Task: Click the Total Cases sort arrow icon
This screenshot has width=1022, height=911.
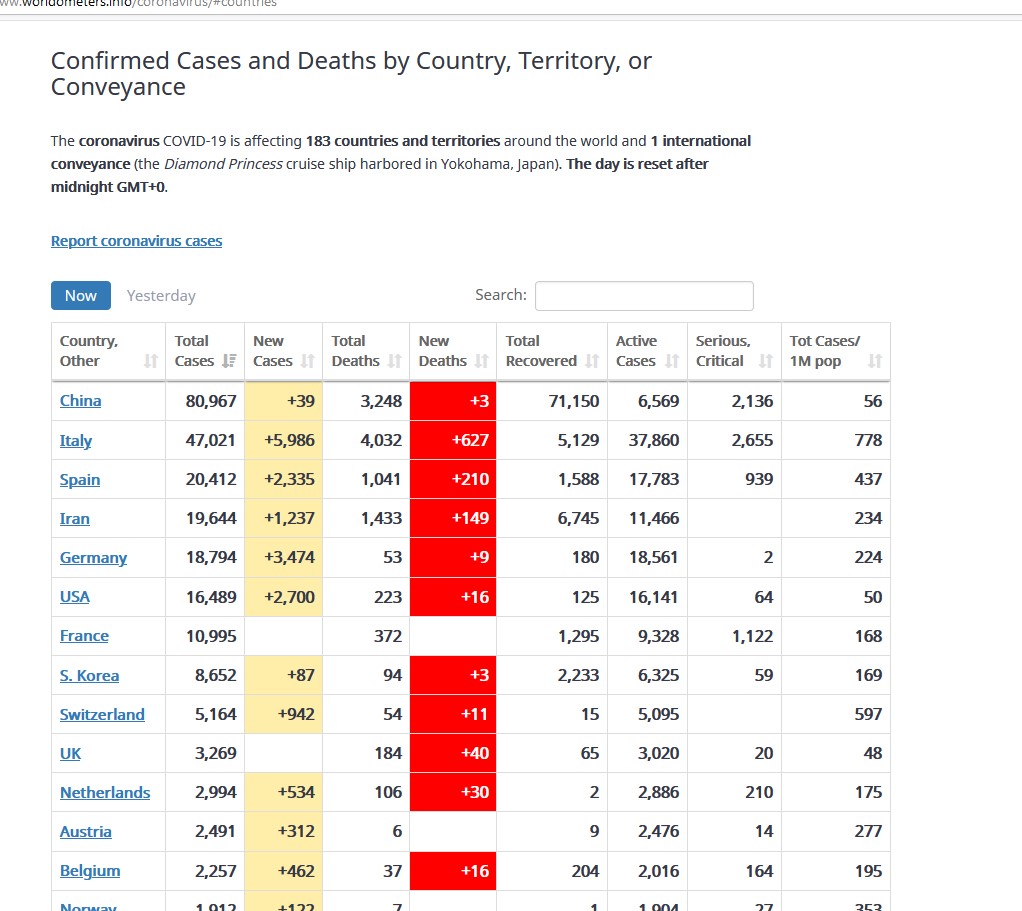Action: point(229,361)
